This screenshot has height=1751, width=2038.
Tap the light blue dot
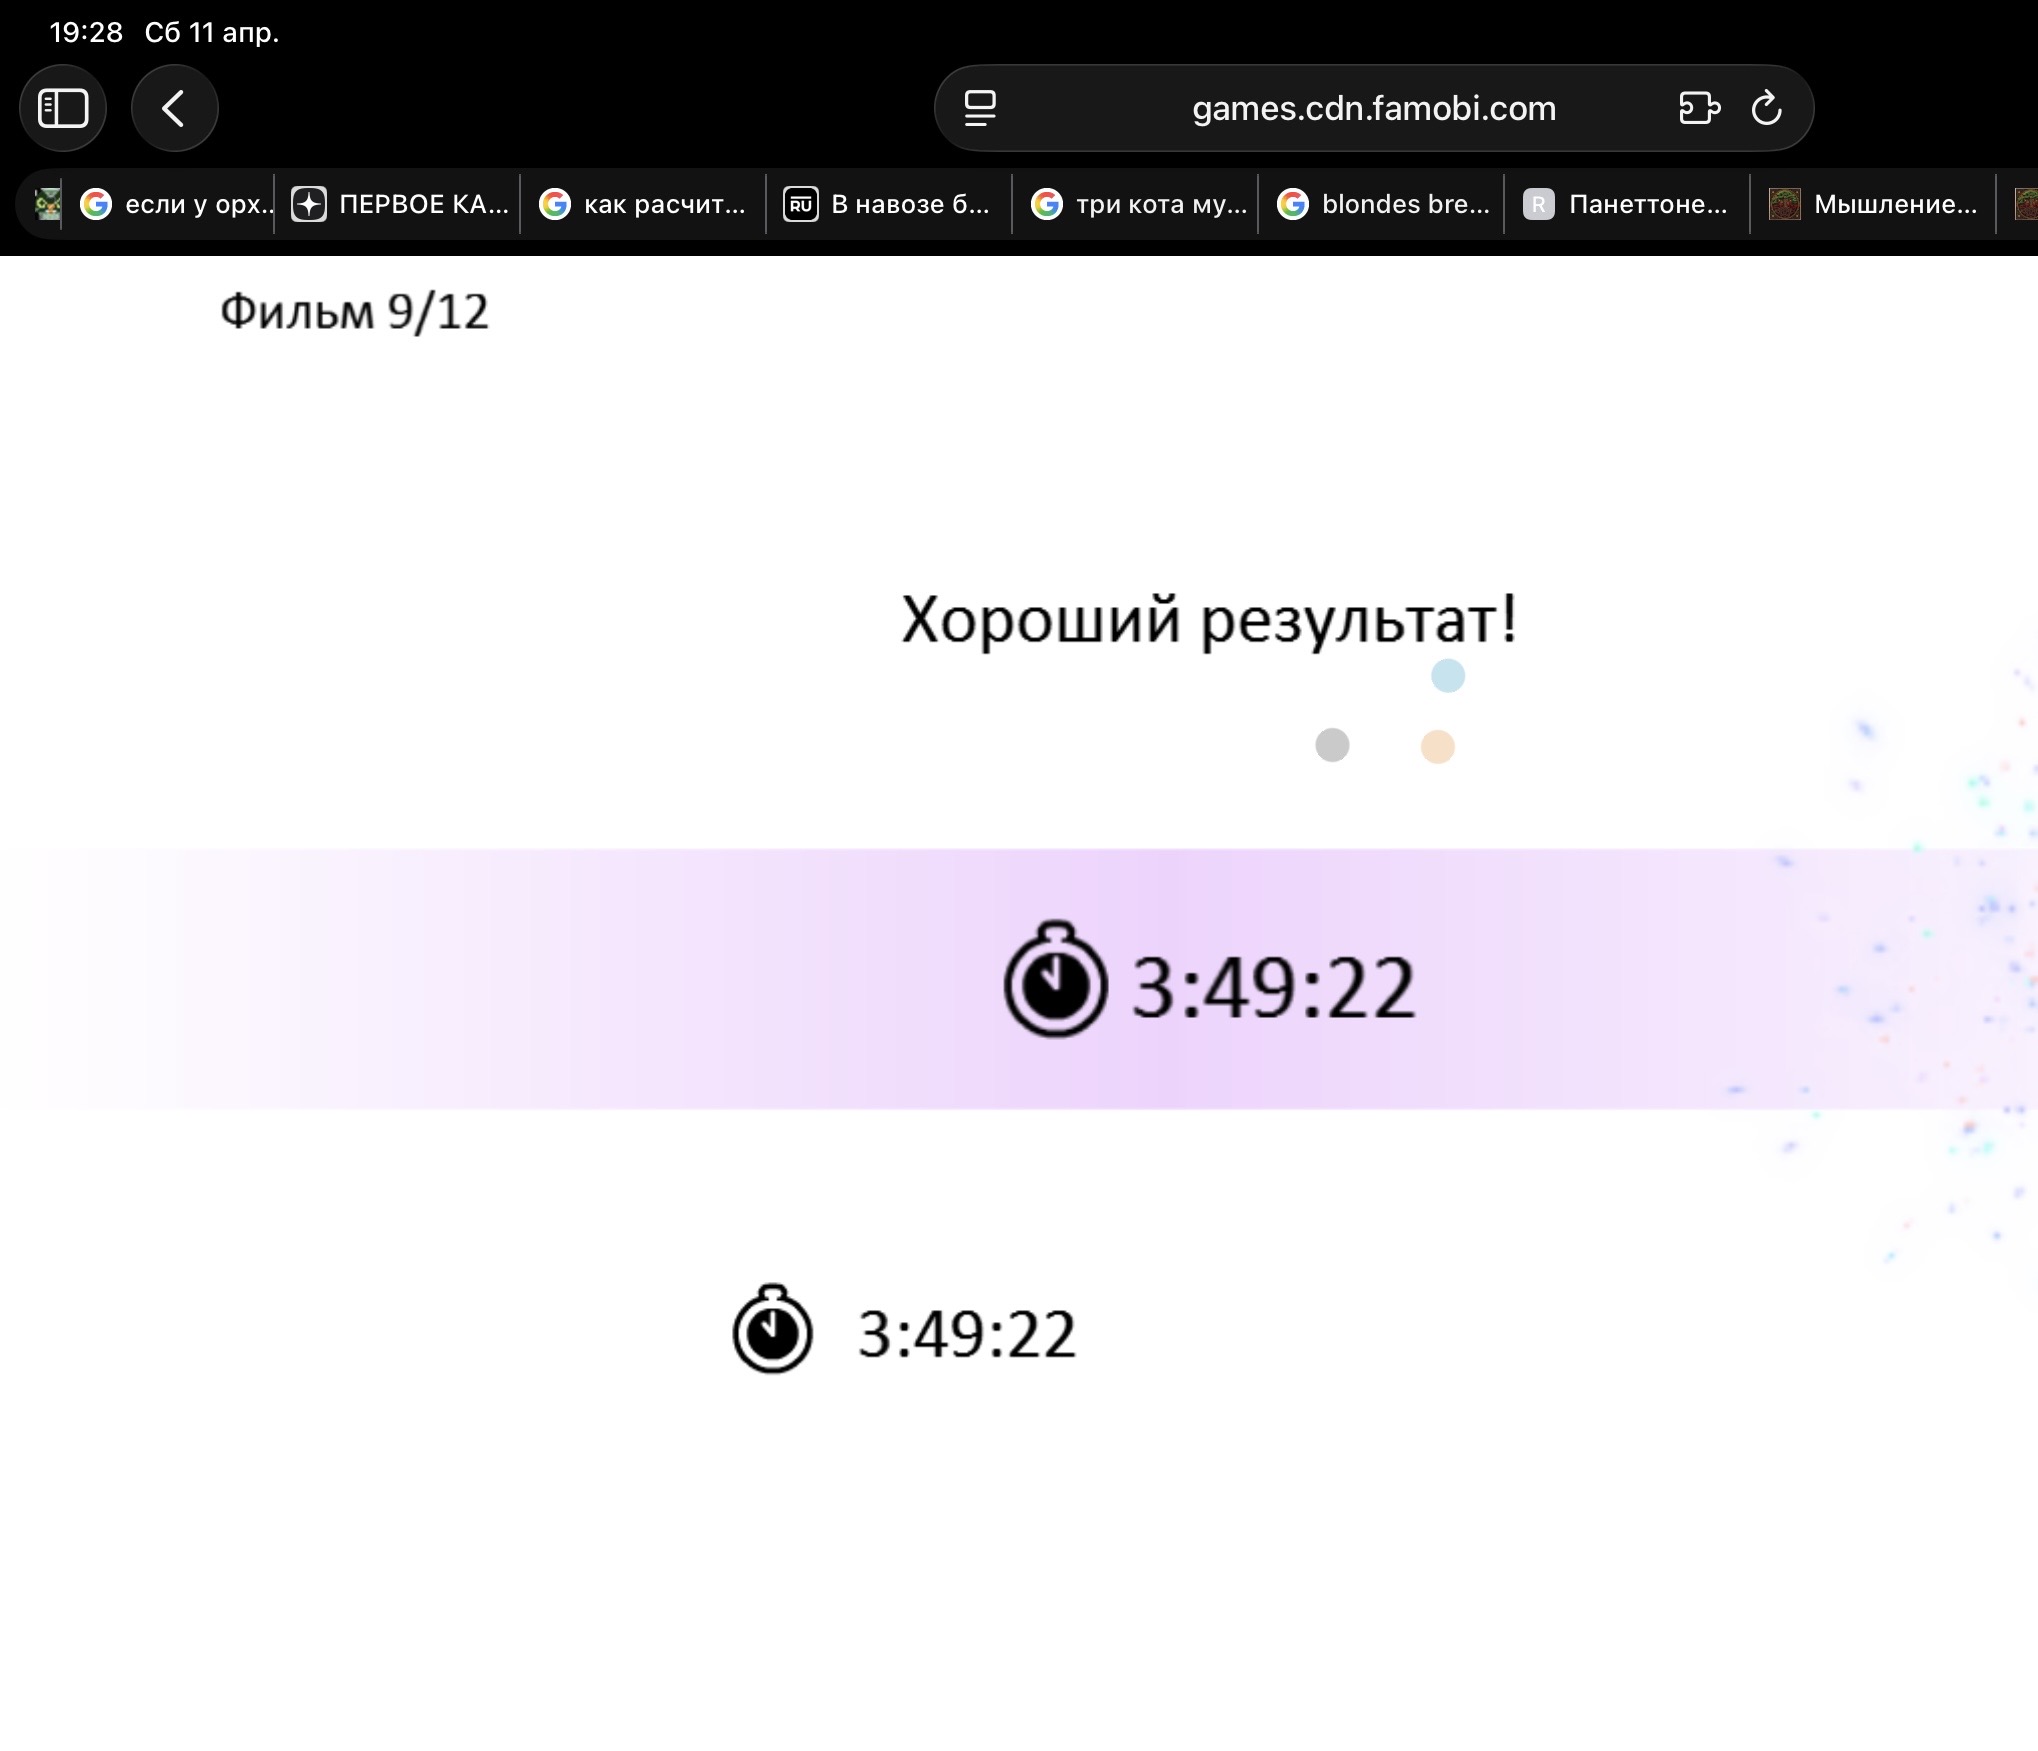point(1447,676)
